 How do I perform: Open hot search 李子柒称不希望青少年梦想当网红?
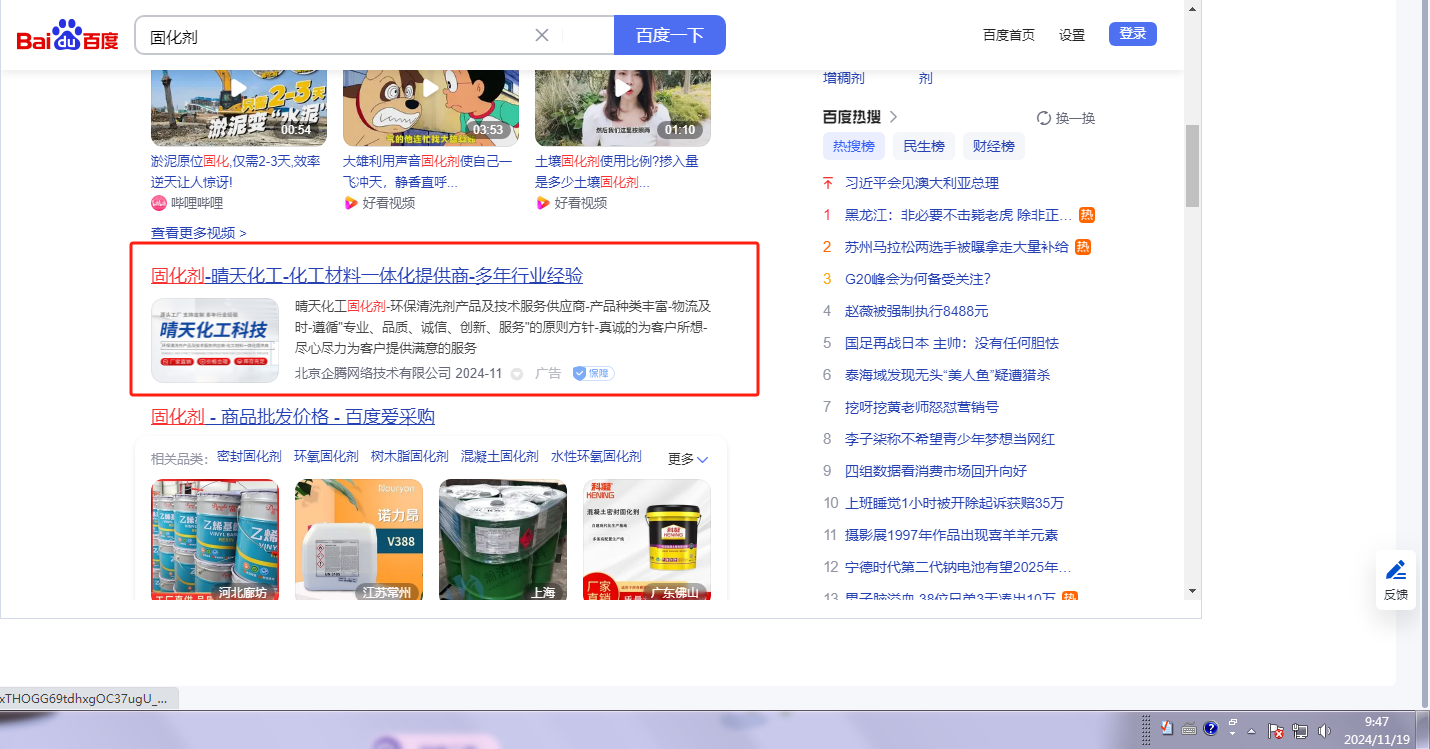point(950,439)
